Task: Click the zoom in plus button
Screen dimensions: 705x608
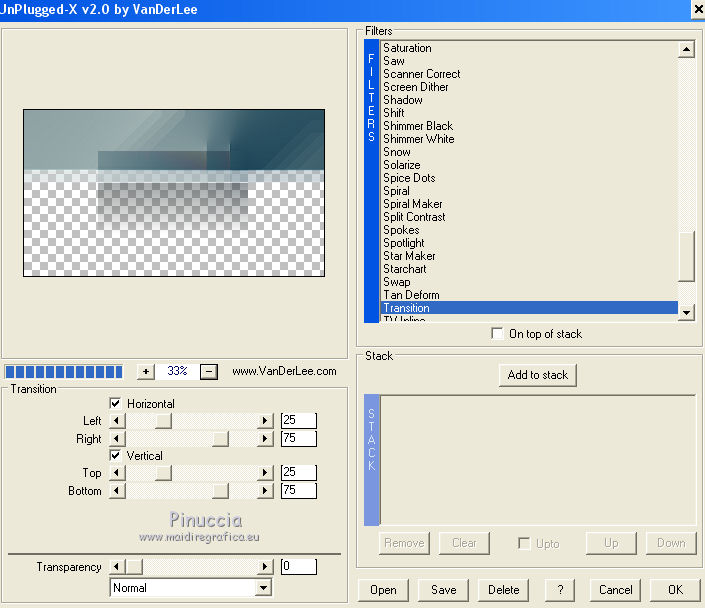Action: point(146,371)
